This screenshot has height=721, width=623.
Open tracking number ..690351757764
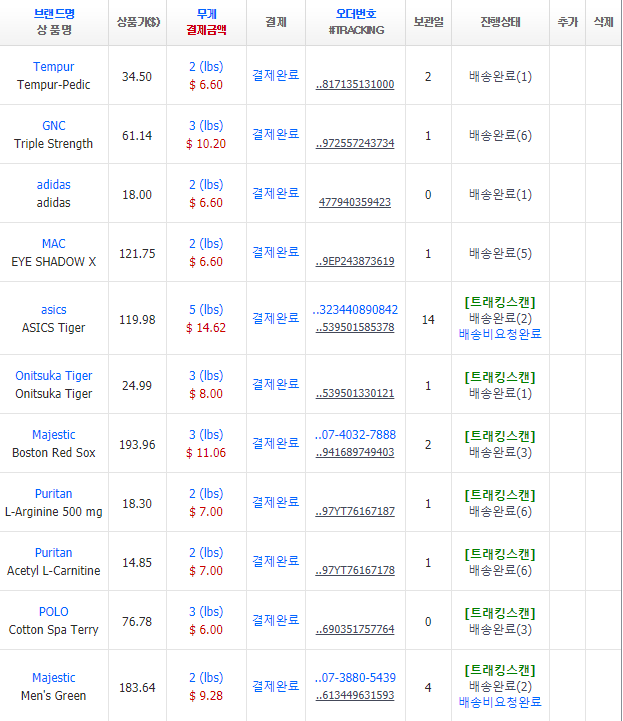click(355, 629)
